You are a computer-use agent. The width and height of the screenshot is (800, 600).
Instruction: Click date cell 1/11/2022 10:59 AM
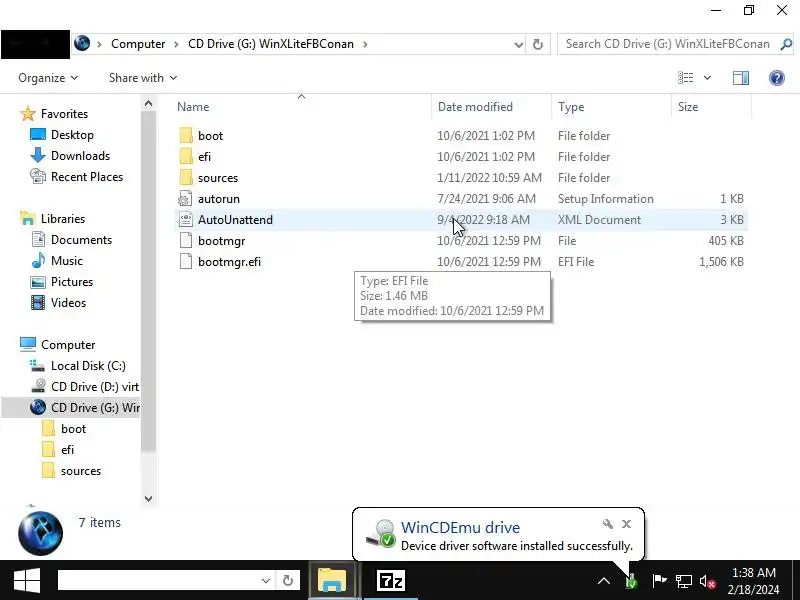tap(489, 178)
